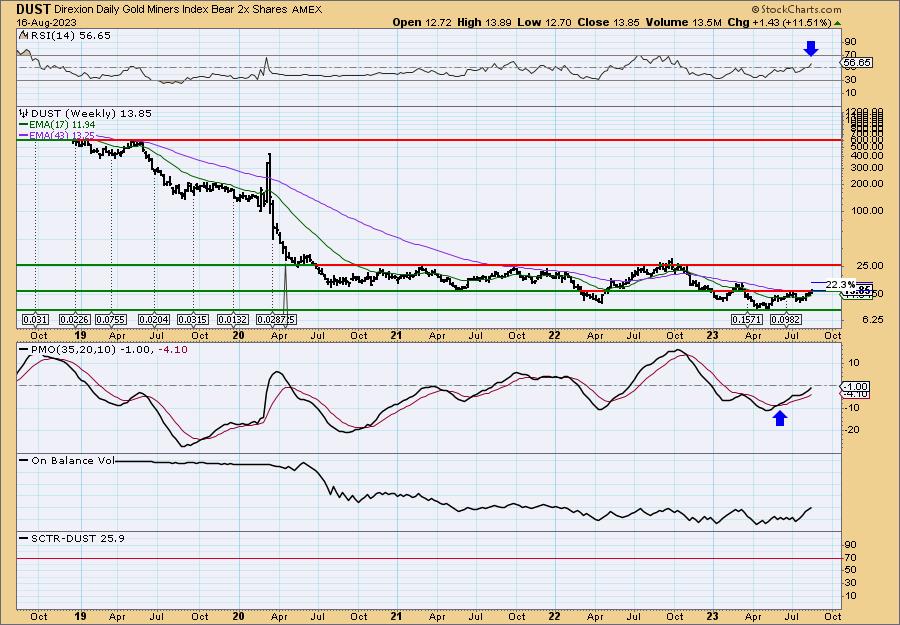
Task: Click the RSI(14) 56.65 indicator label
Action: click(x=69, y=35)
